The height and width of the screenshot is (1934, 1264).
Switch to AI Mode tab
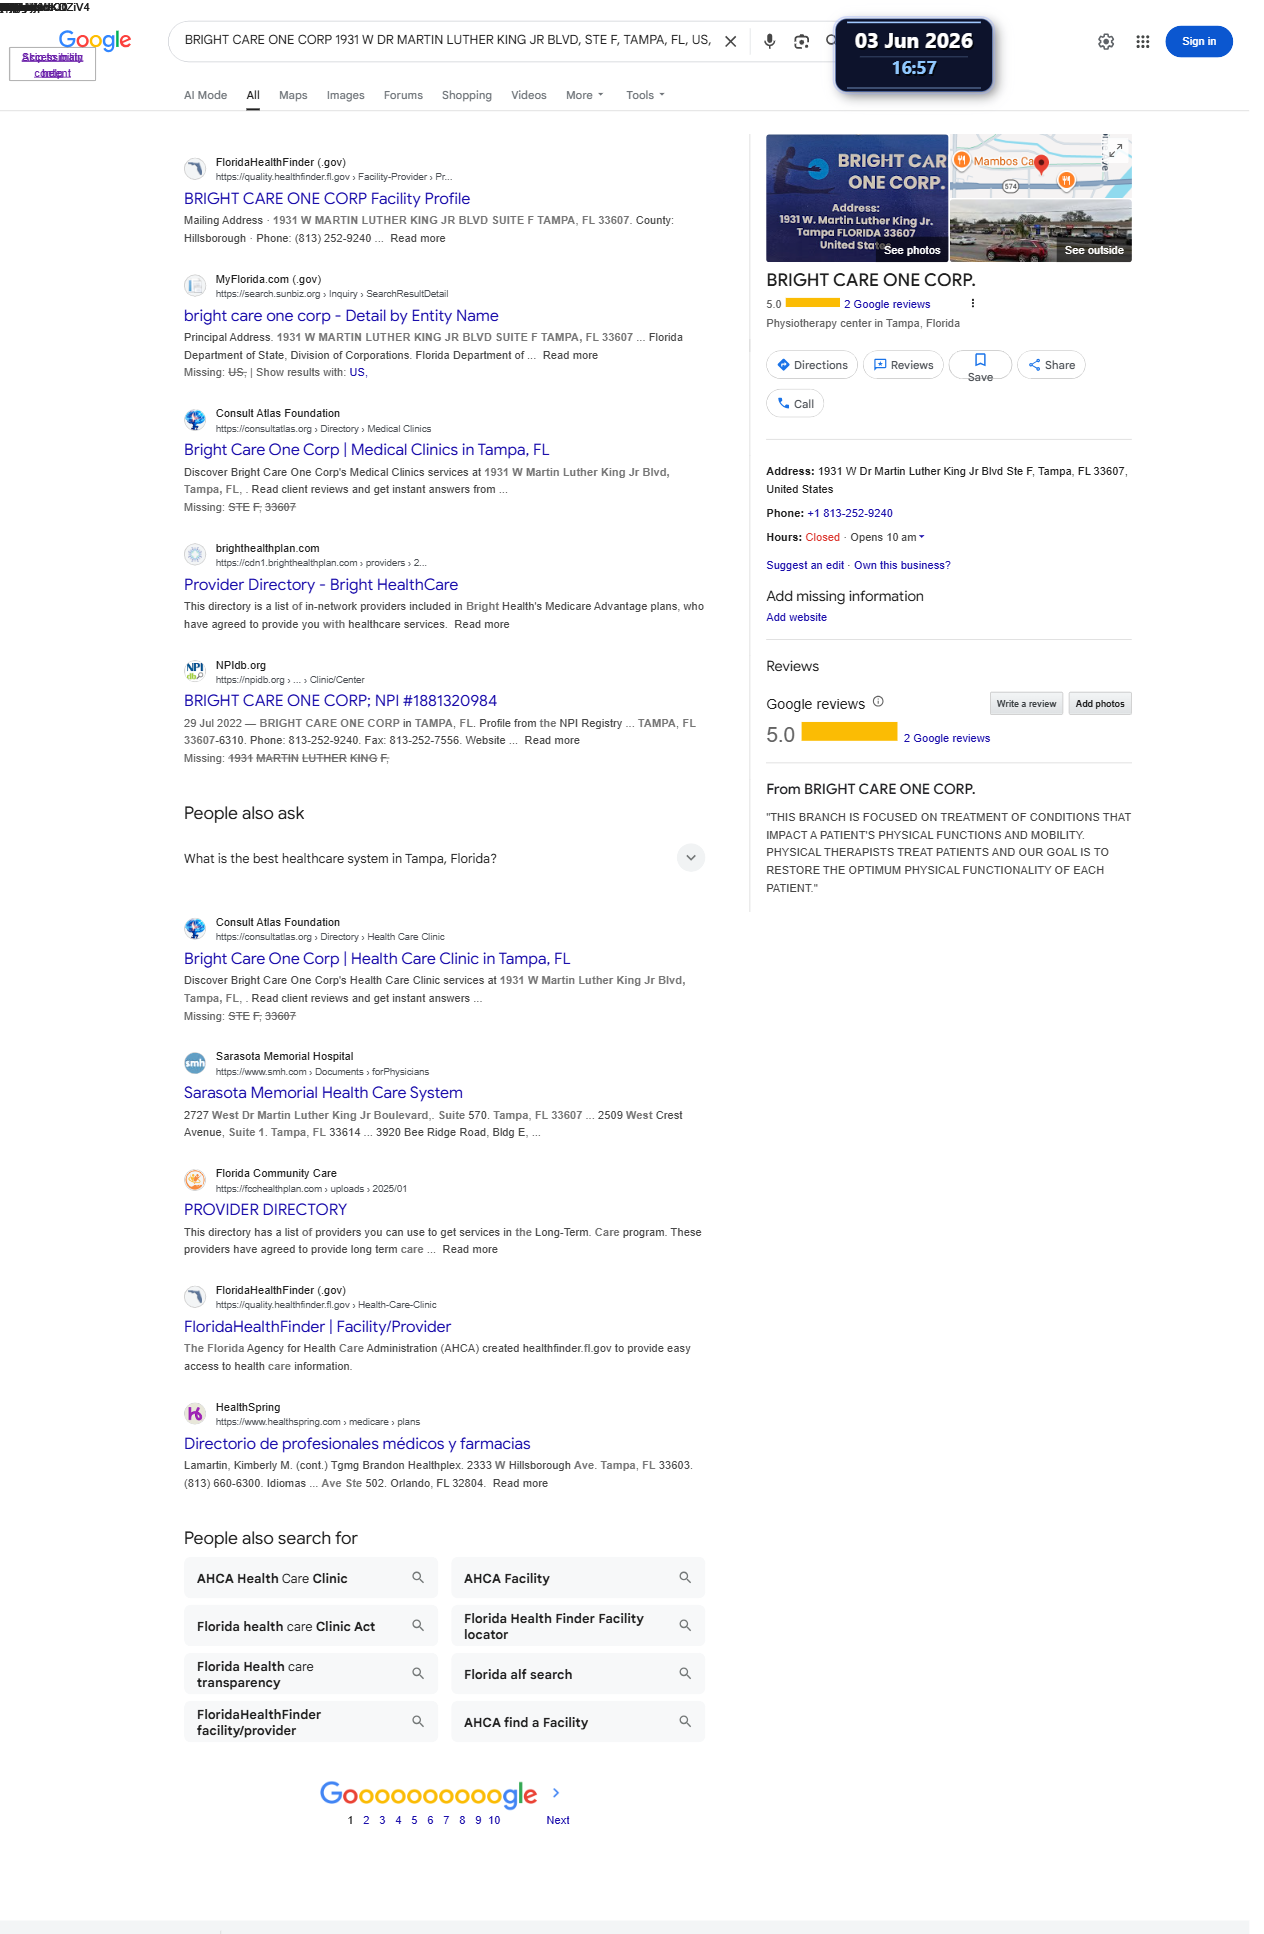coord(205,95)
